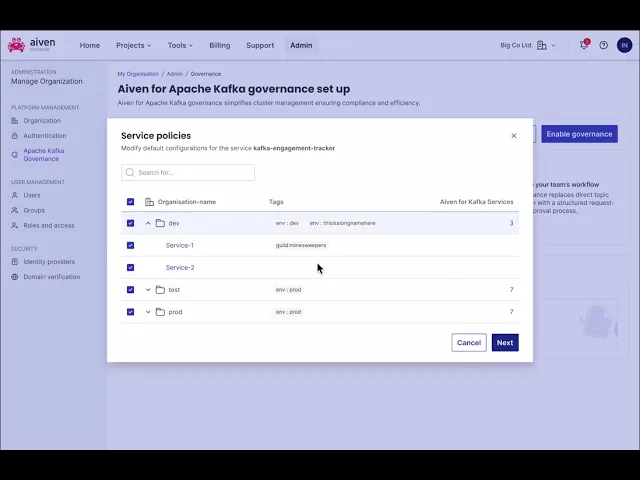Open the IN user avatar menu
The image size is (640, 480).
pos(624,45)
